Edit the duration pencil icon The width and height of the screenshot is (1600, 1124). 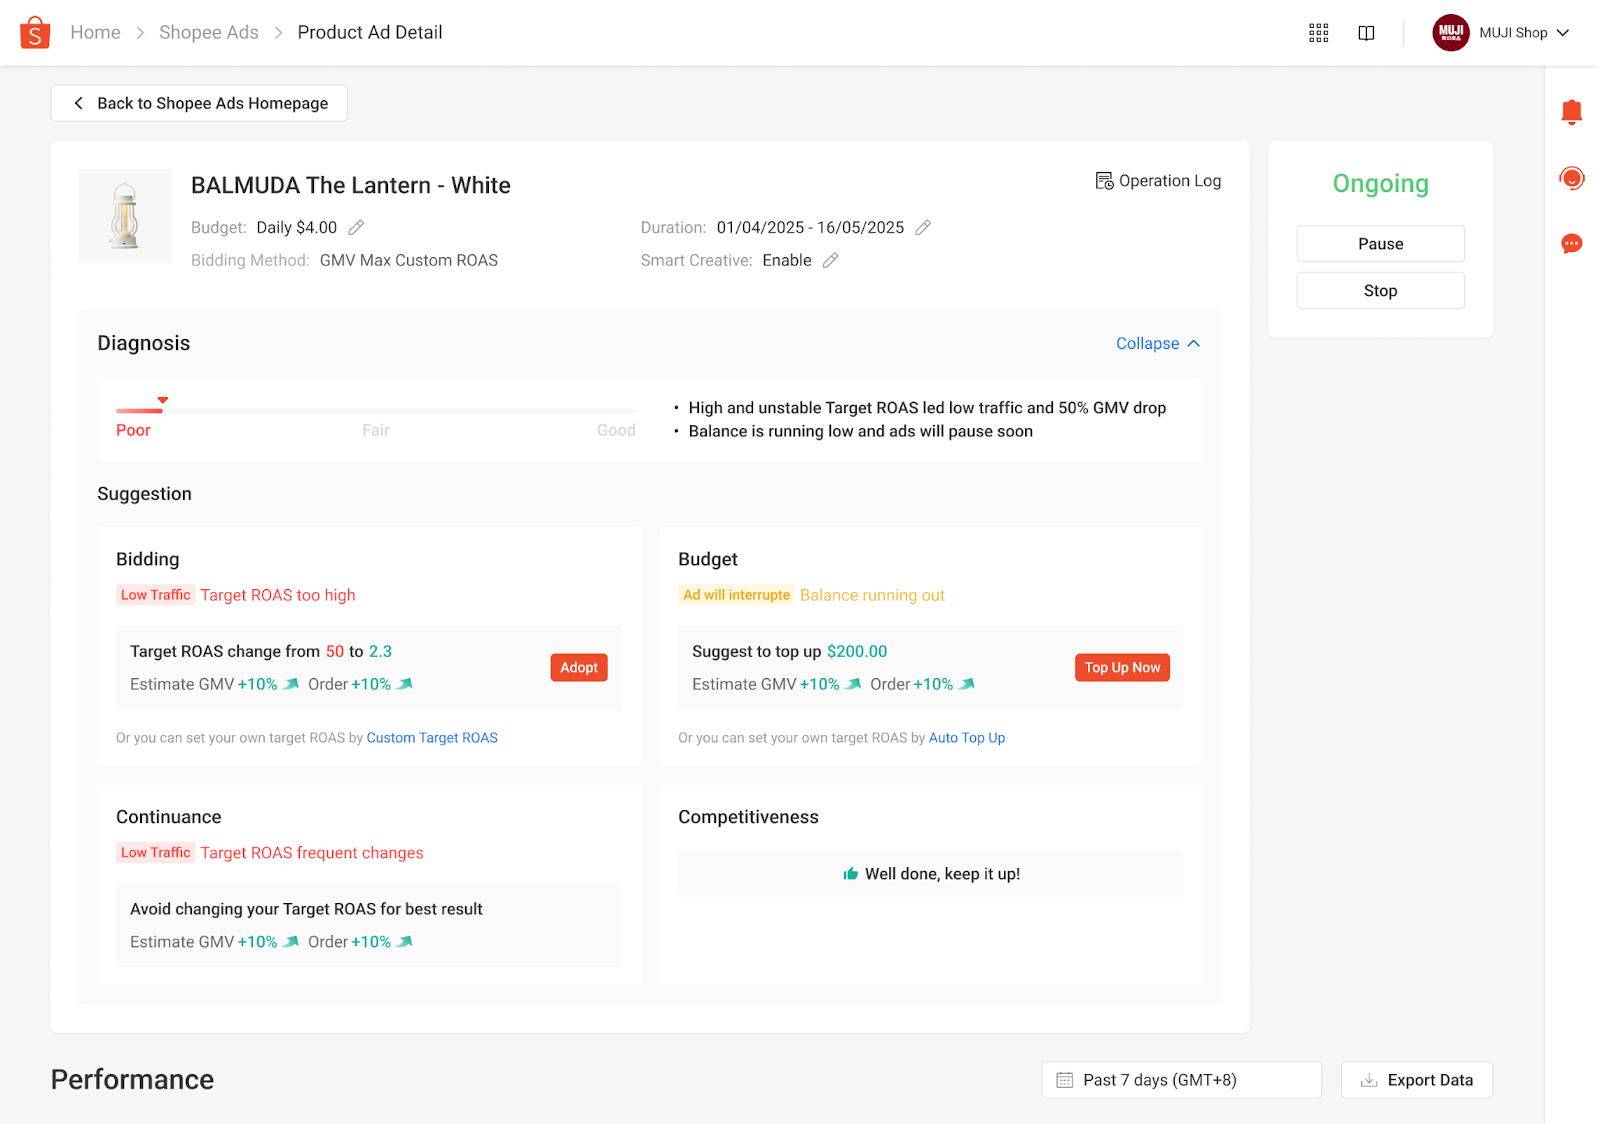[x=923, y=227]
